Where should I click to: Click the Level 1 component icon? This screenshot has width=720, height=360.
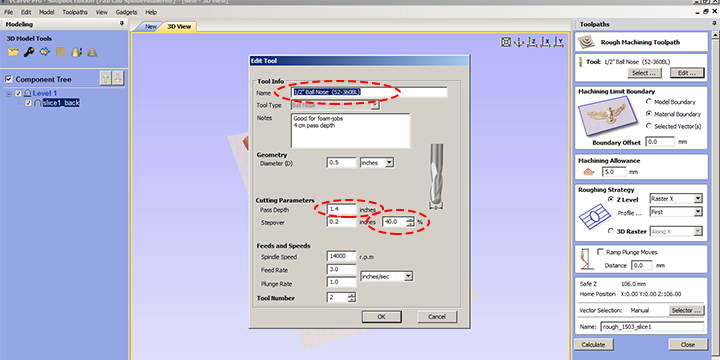click(27, 94)
